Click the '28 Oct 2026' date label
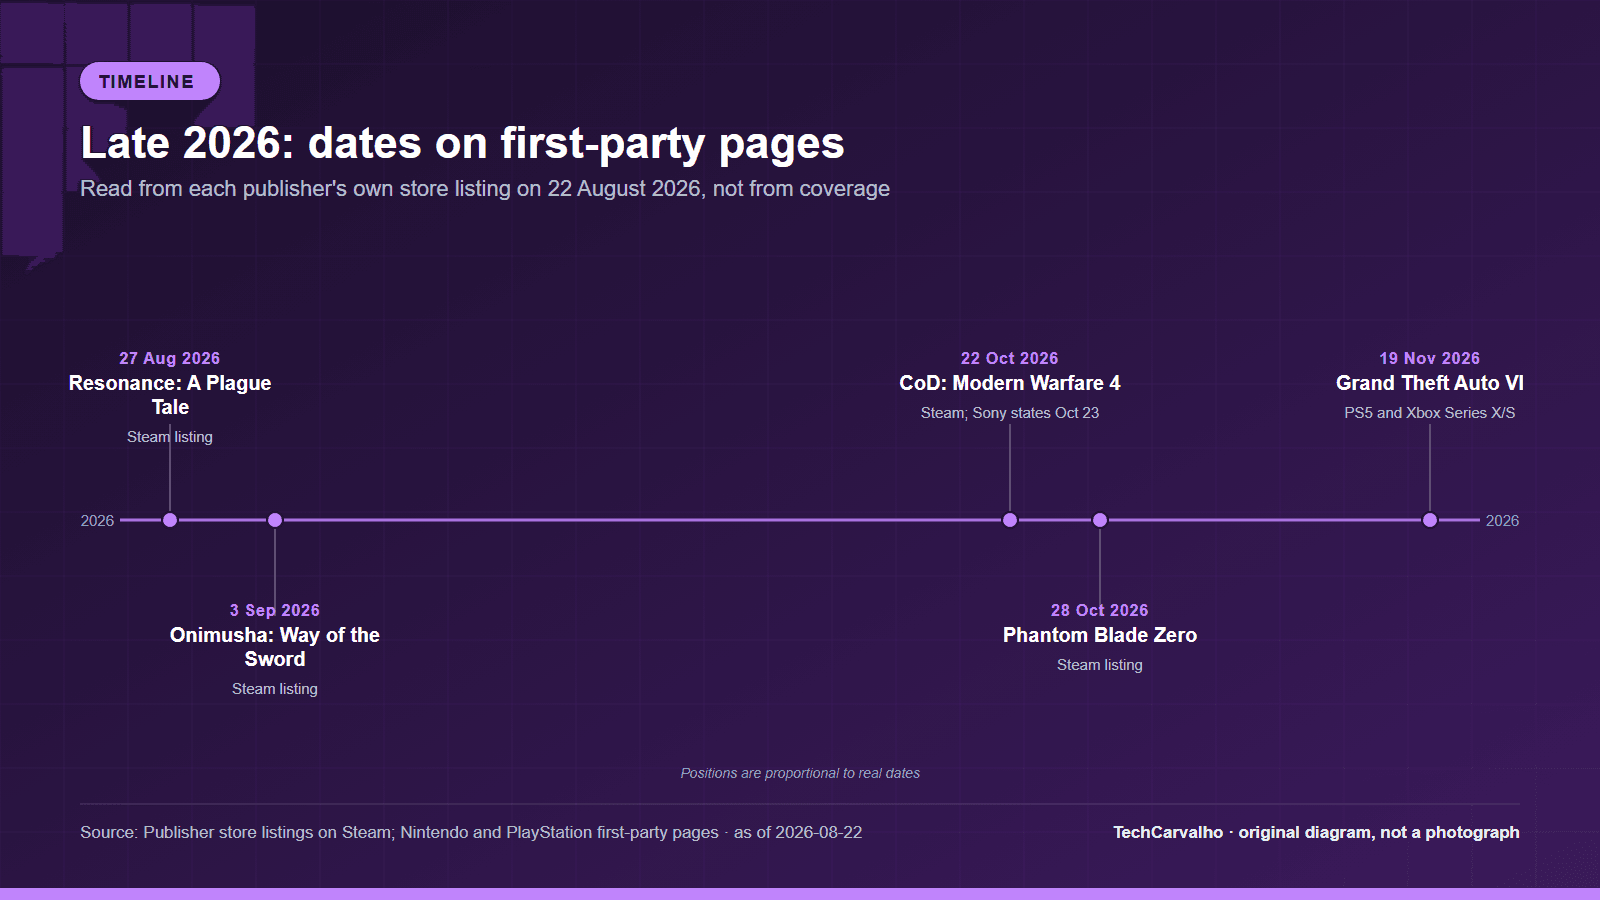 (1100, 610)
